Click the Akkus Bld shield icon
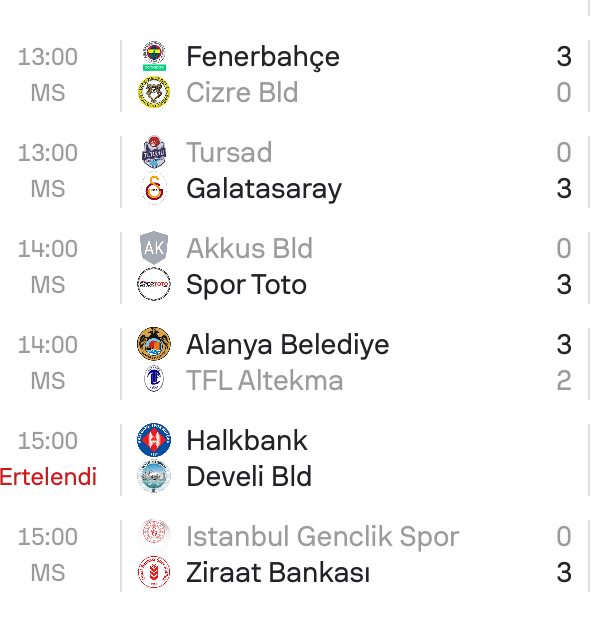This screenshot has width=596, height=618. (154, 248)
